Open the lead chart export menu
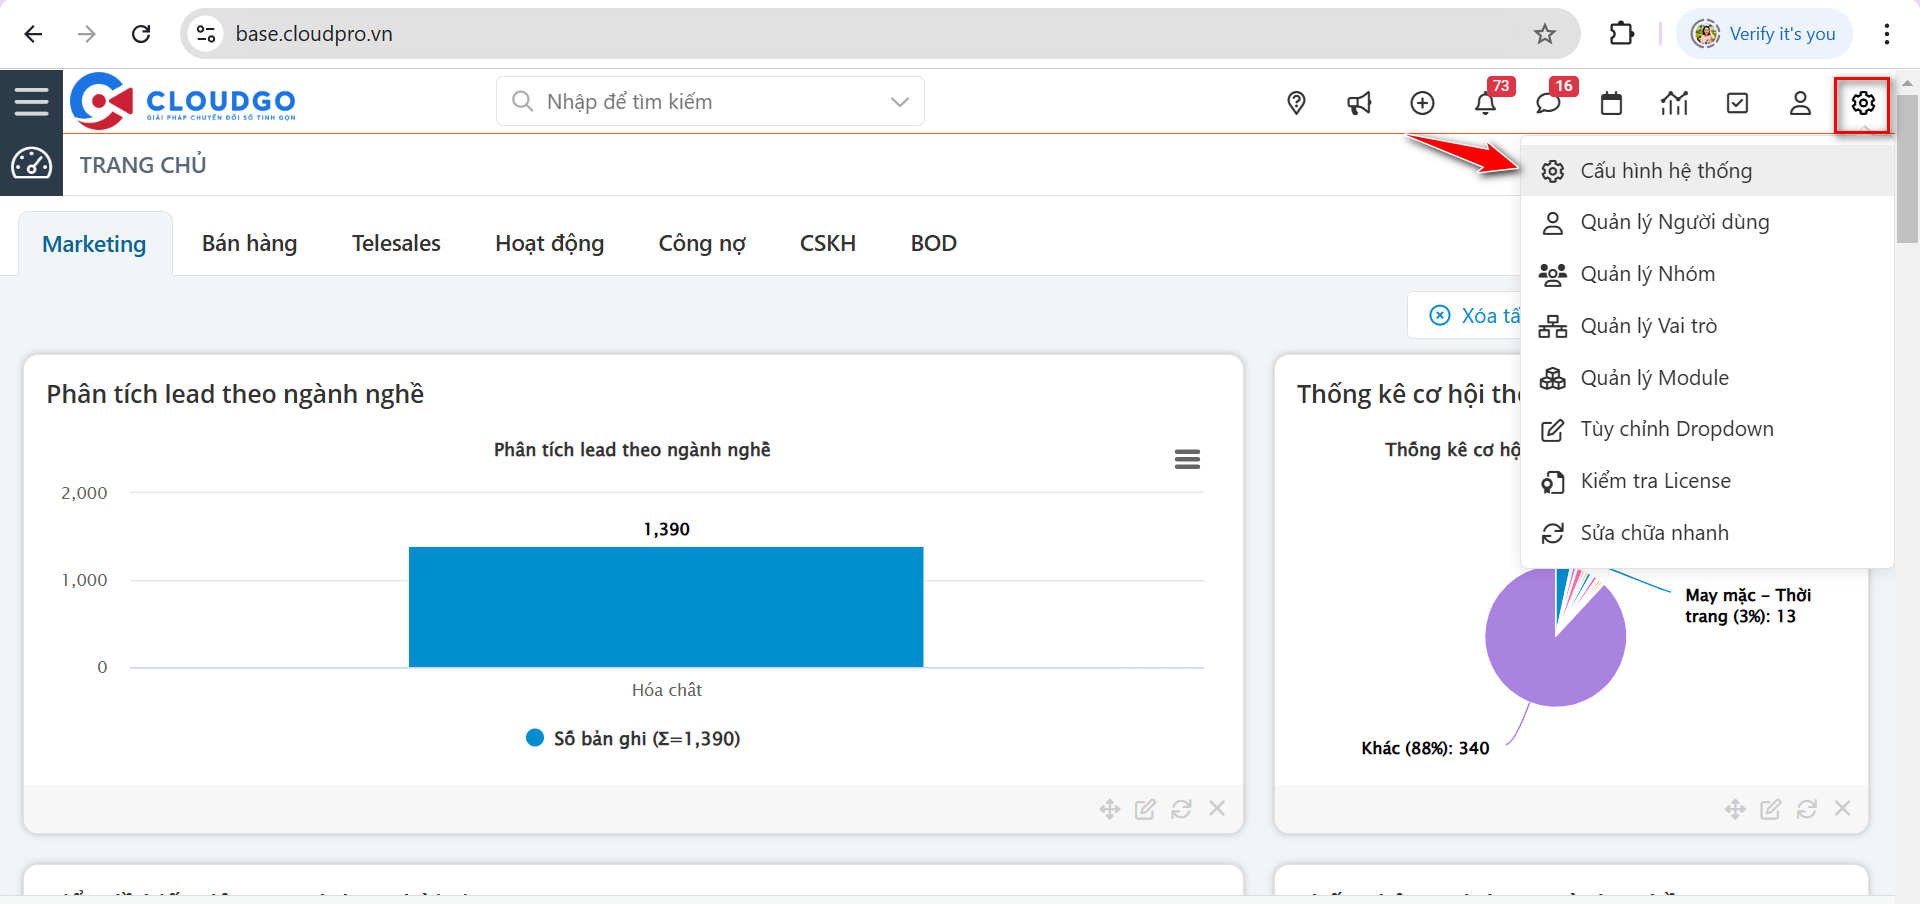The width and height of the screenshot is (1920, 904). [x=1187, y=459]
